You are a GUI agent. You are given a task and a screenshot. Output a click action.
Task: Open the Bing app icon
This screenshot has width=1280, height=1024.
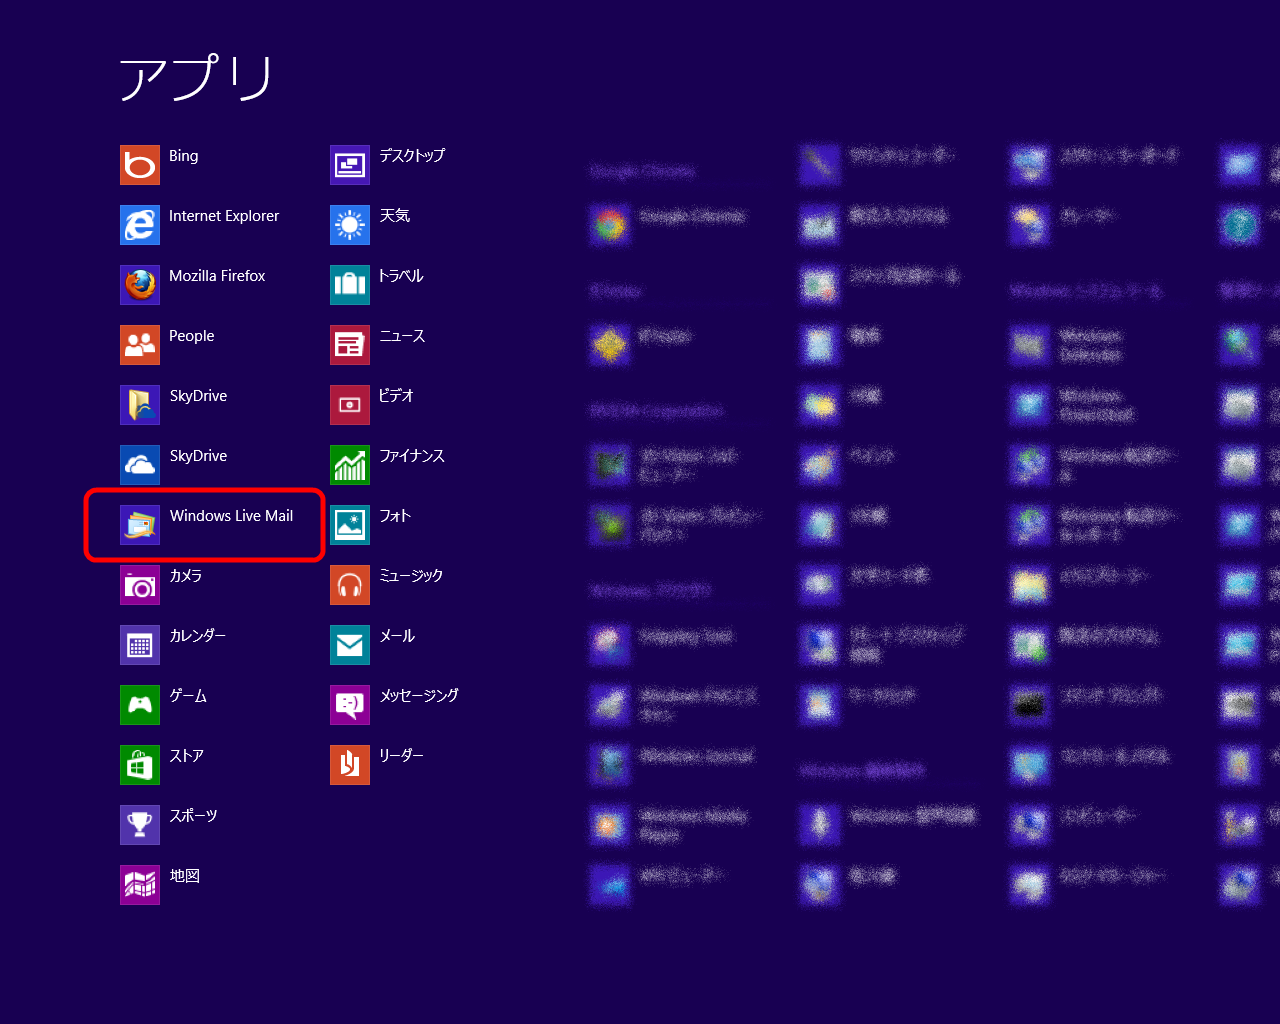click(x=140, y=165)
